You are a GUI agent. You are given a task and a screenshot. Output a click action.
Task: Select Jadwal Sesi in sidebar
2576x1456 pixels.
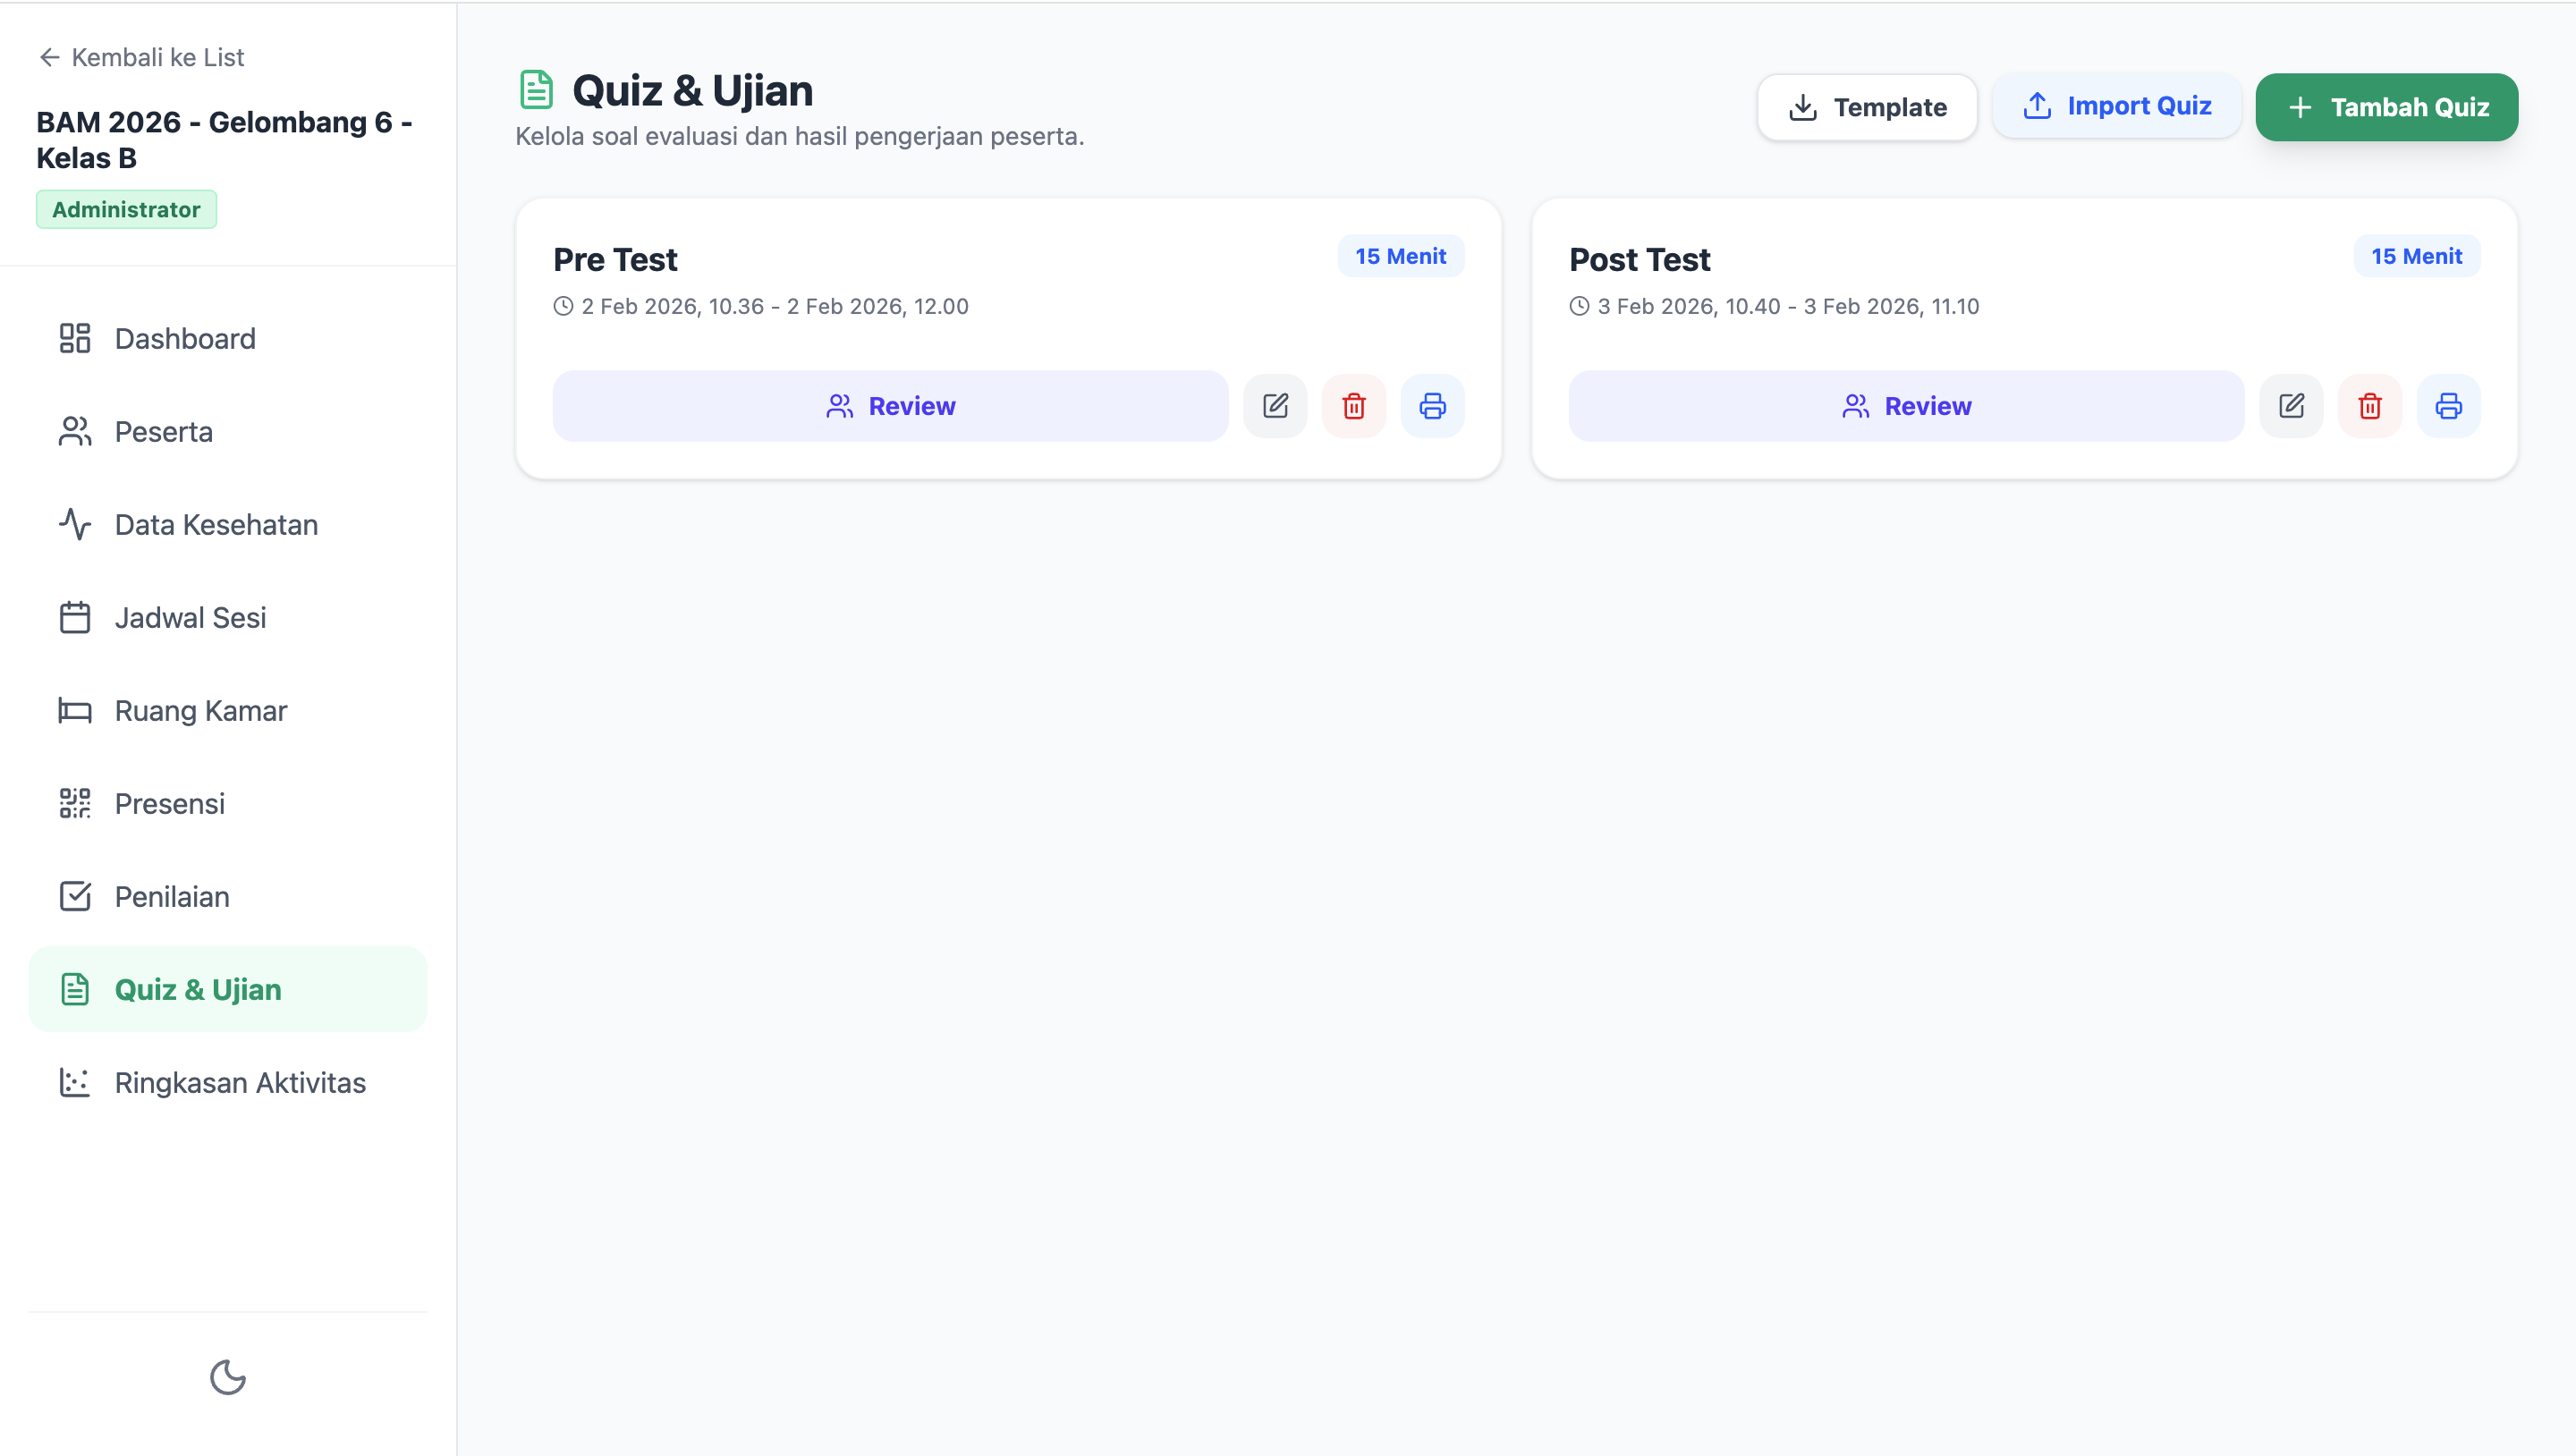228,618
